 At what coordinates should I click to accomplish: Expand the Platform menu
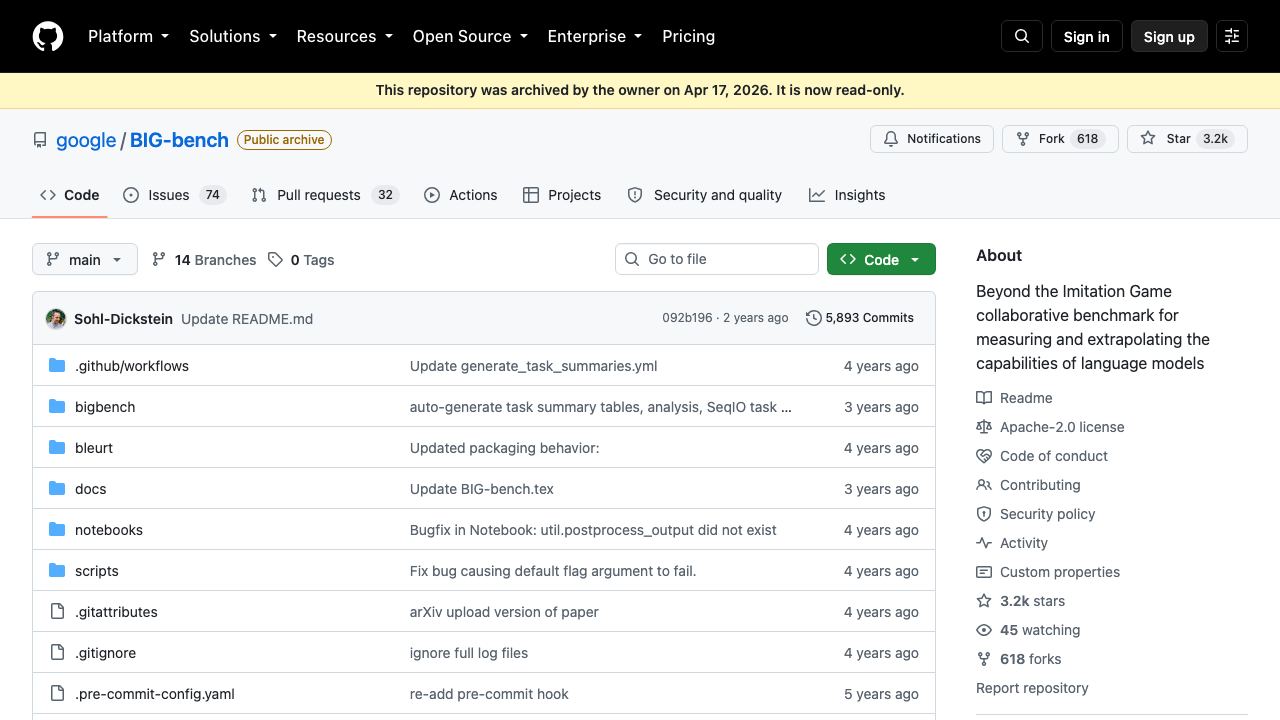(128, 36)
